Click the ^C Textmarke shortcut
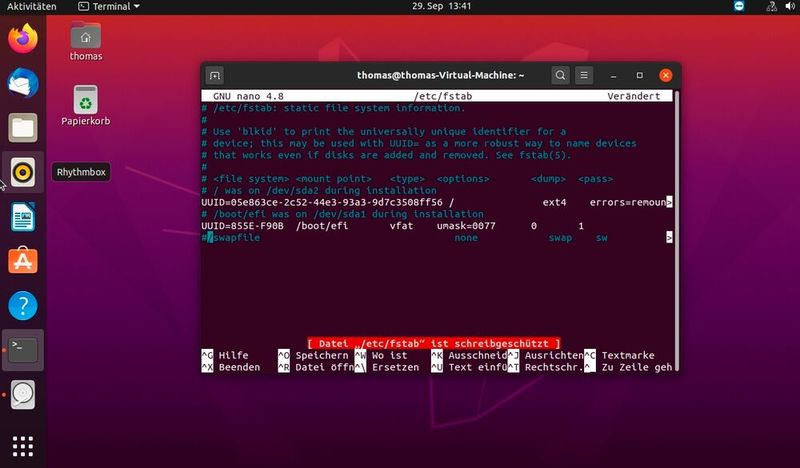Viewport: 800px width, 468px height. (619, 356)
